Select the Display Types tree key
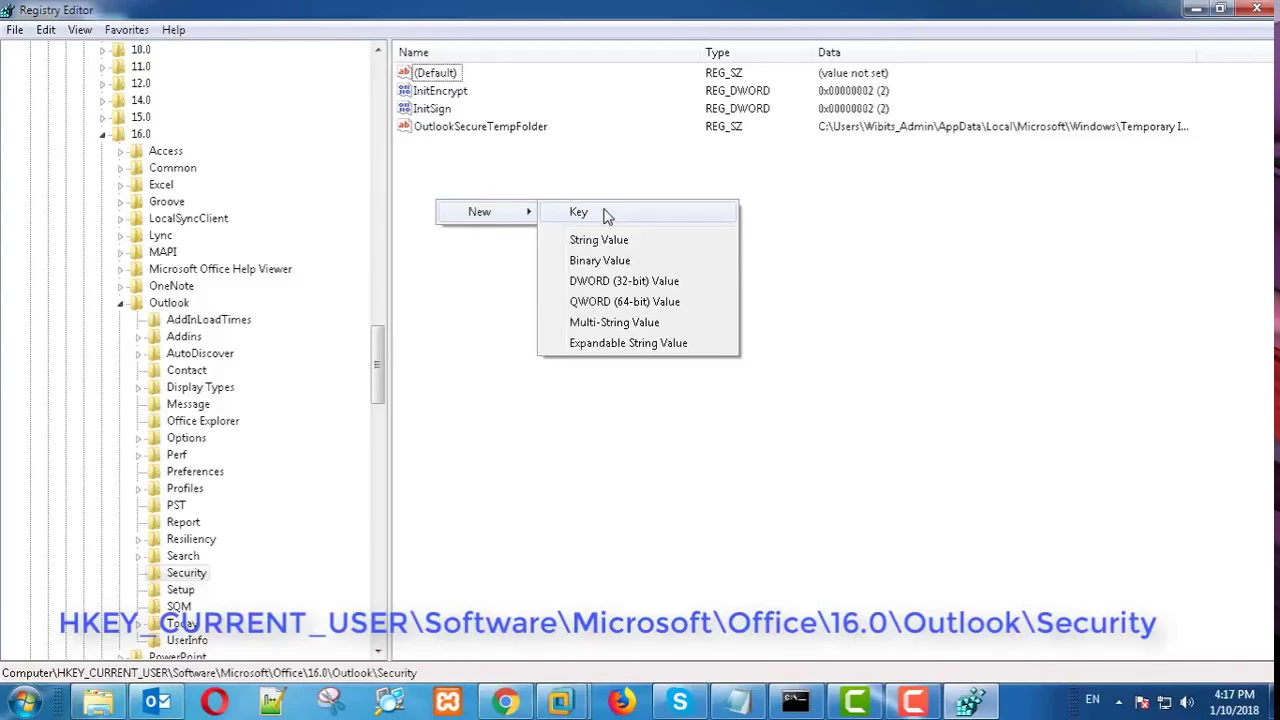The image size is (1280, 720). click(x=200, y=387)
